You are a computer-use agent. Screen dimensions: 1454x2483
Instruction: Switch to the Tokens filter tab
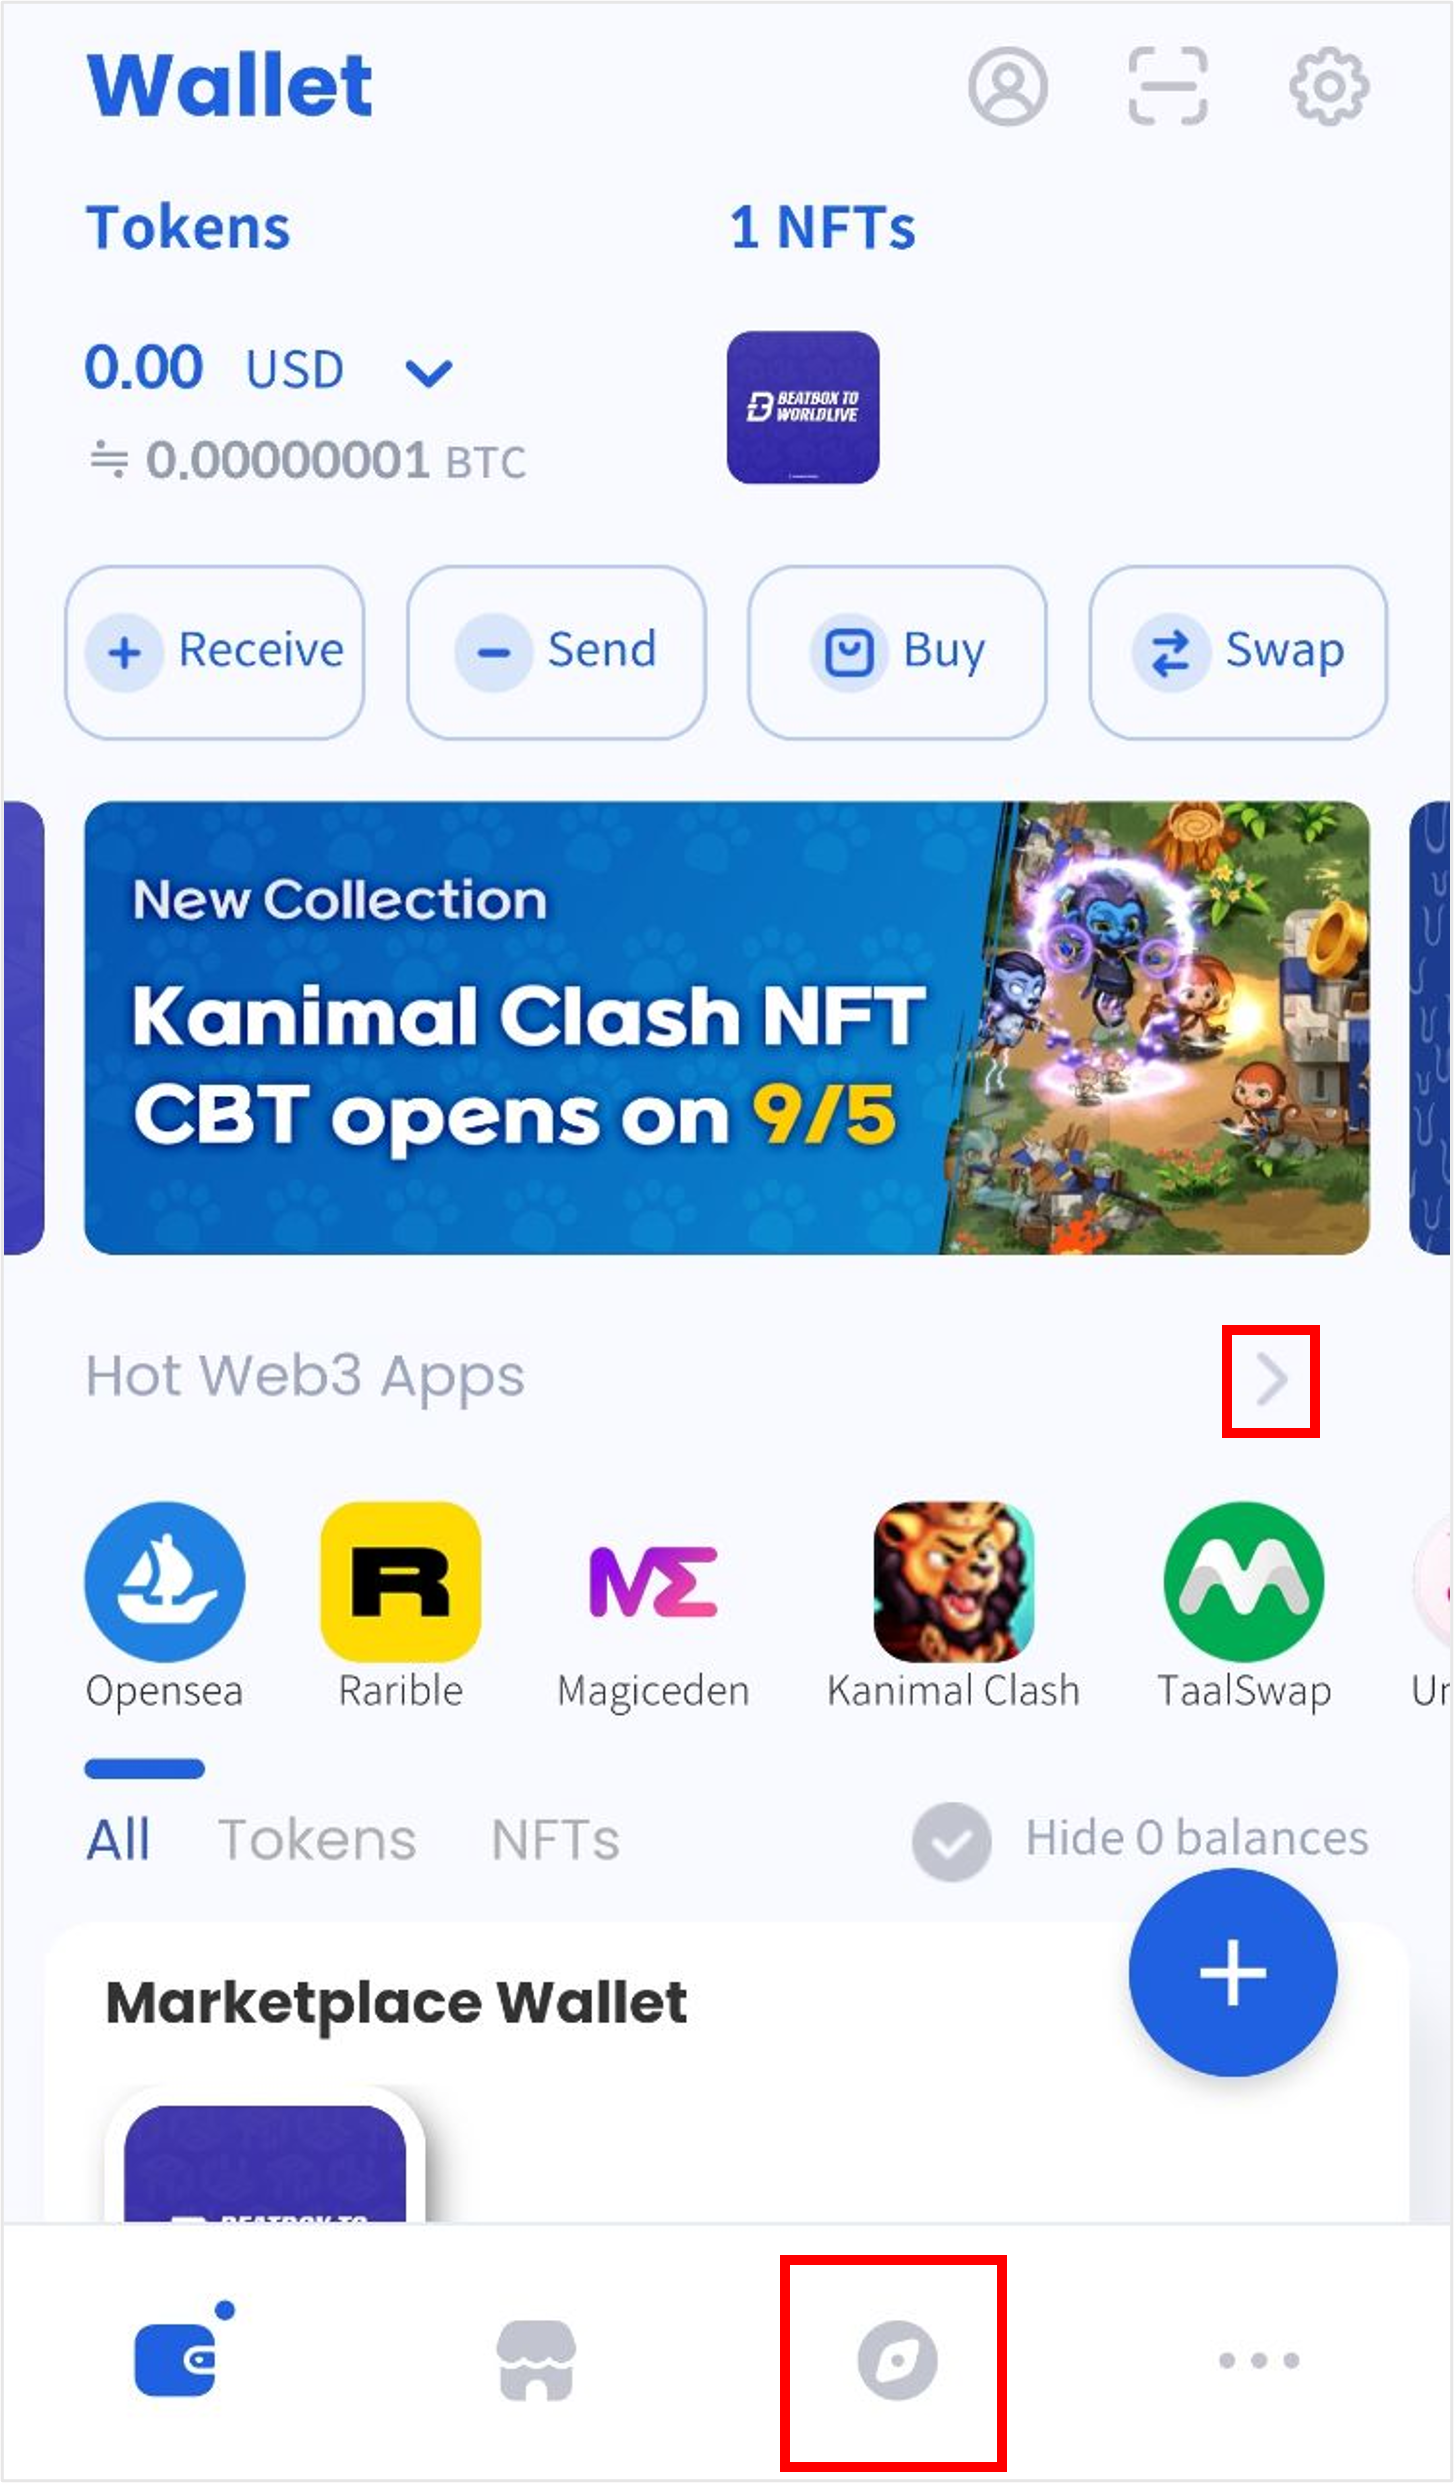point(317,1840)
